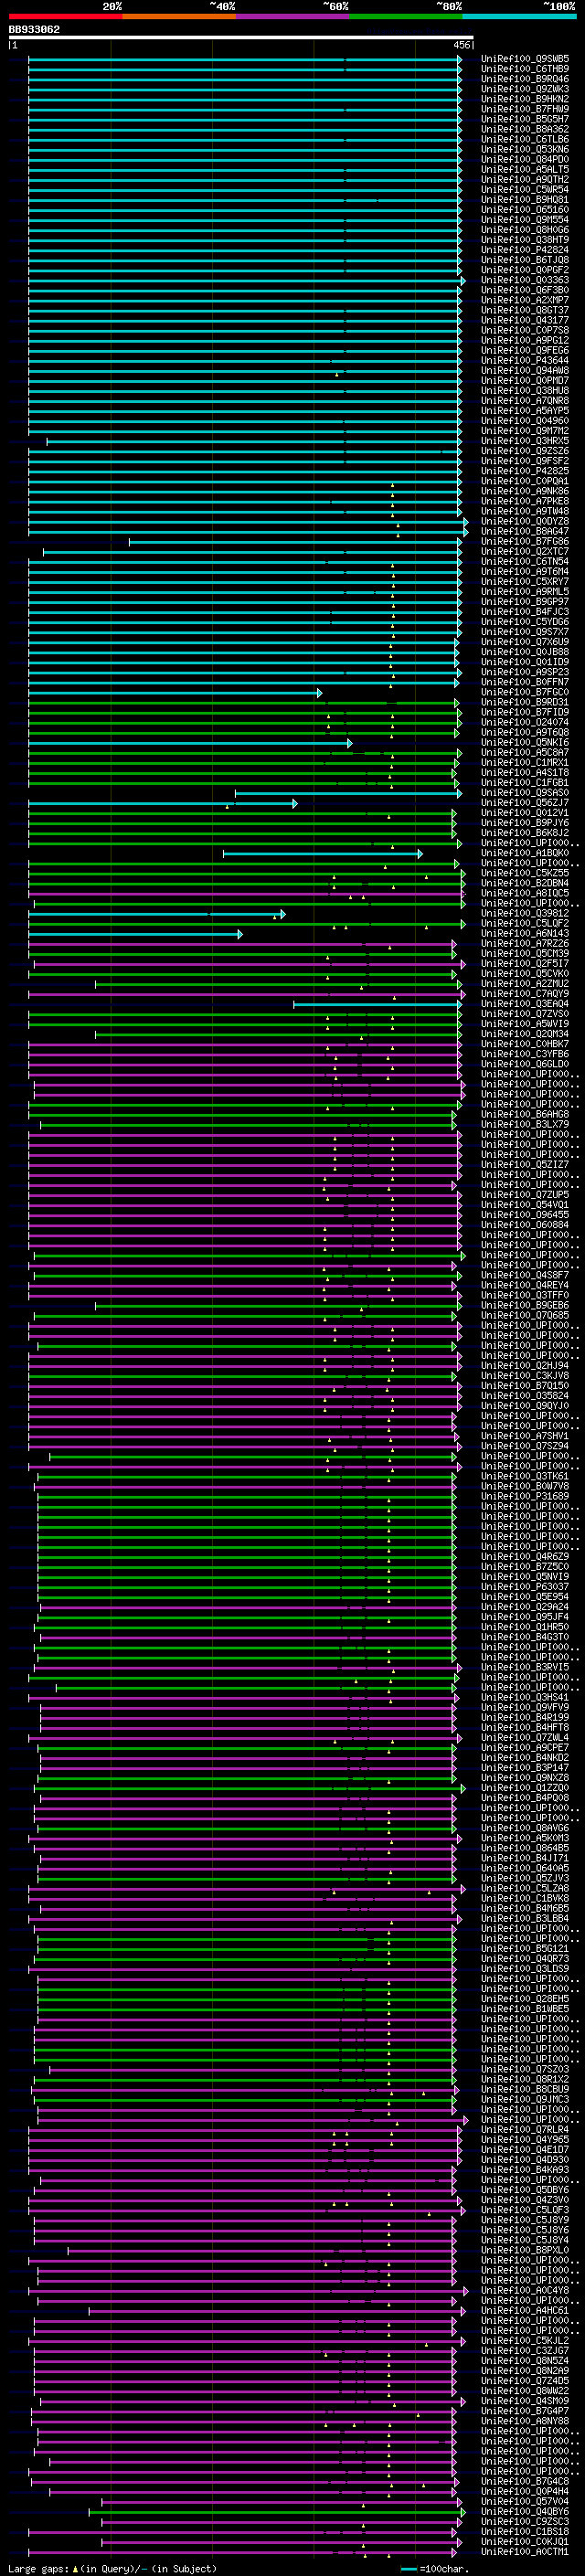This screenshot has width=585, height=2576.
Task: Open the UniRef100_O24074 green hit label
Action: (x=524, y=722)
